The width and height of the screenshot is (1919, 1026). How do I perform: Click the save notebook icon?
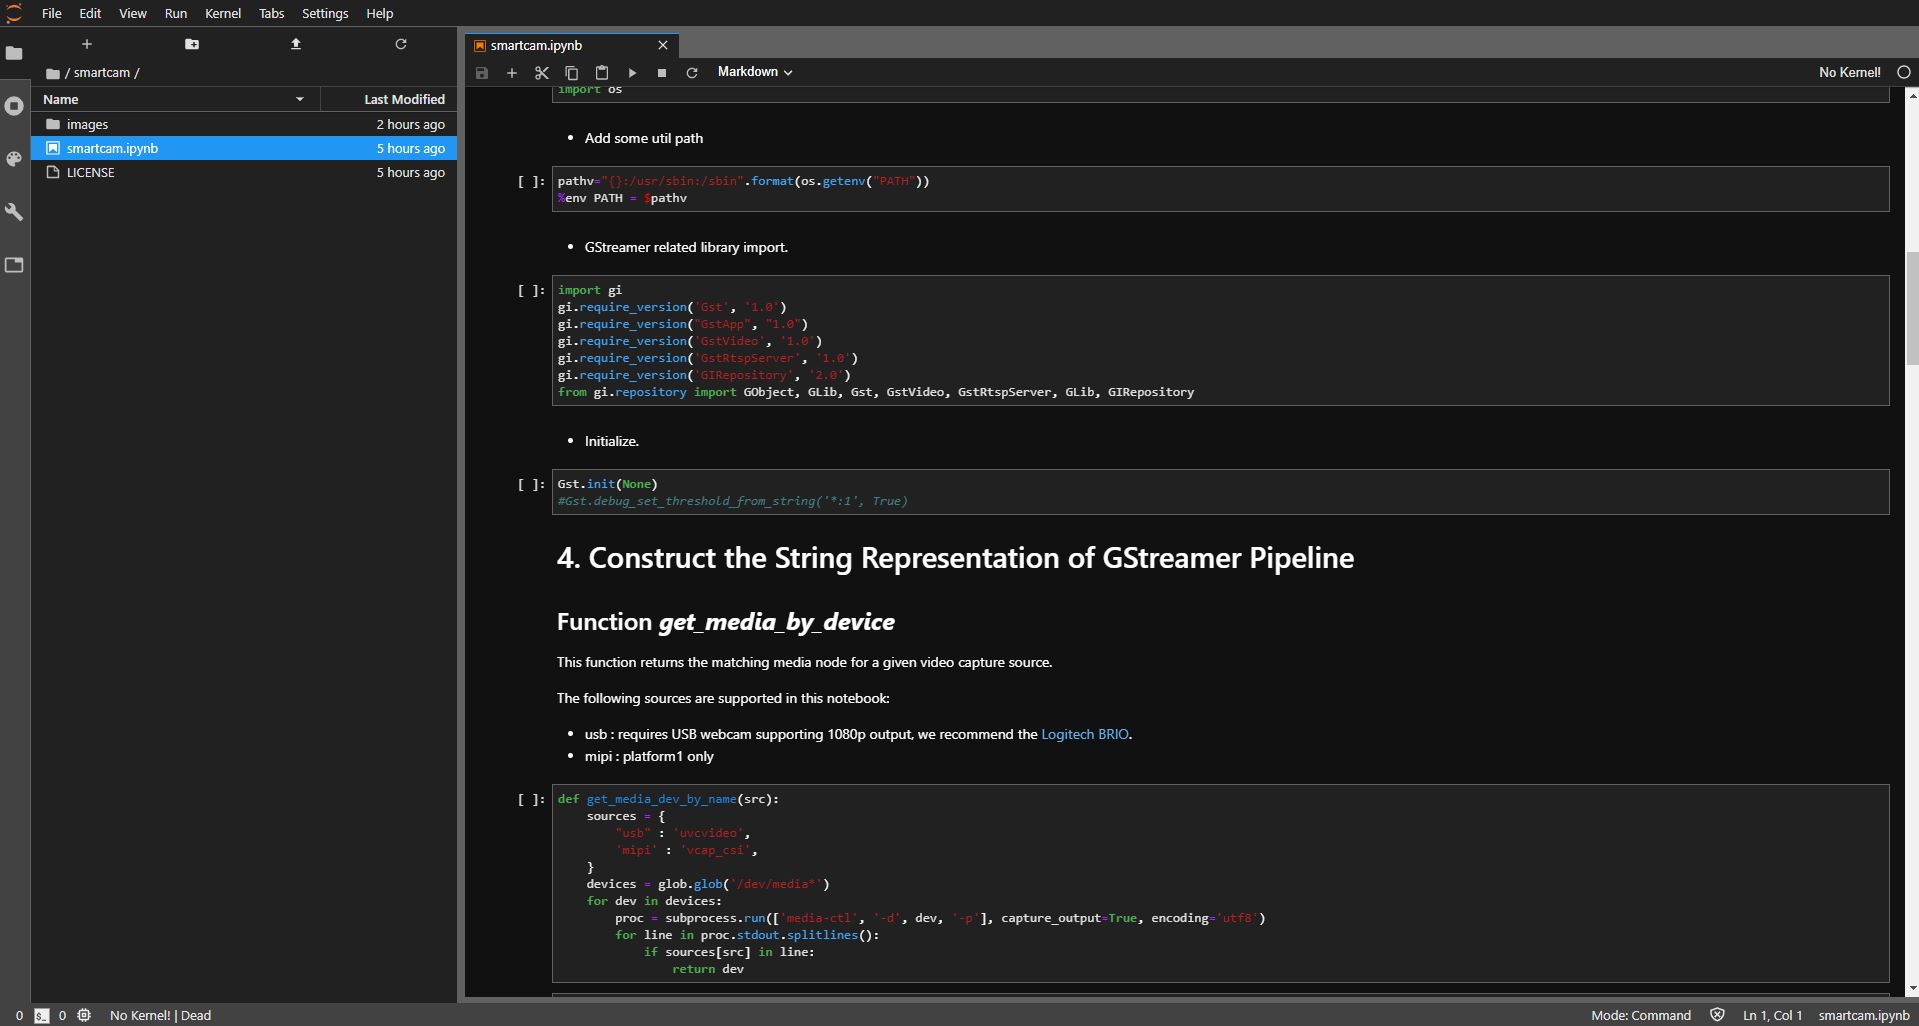pos(482,73)
